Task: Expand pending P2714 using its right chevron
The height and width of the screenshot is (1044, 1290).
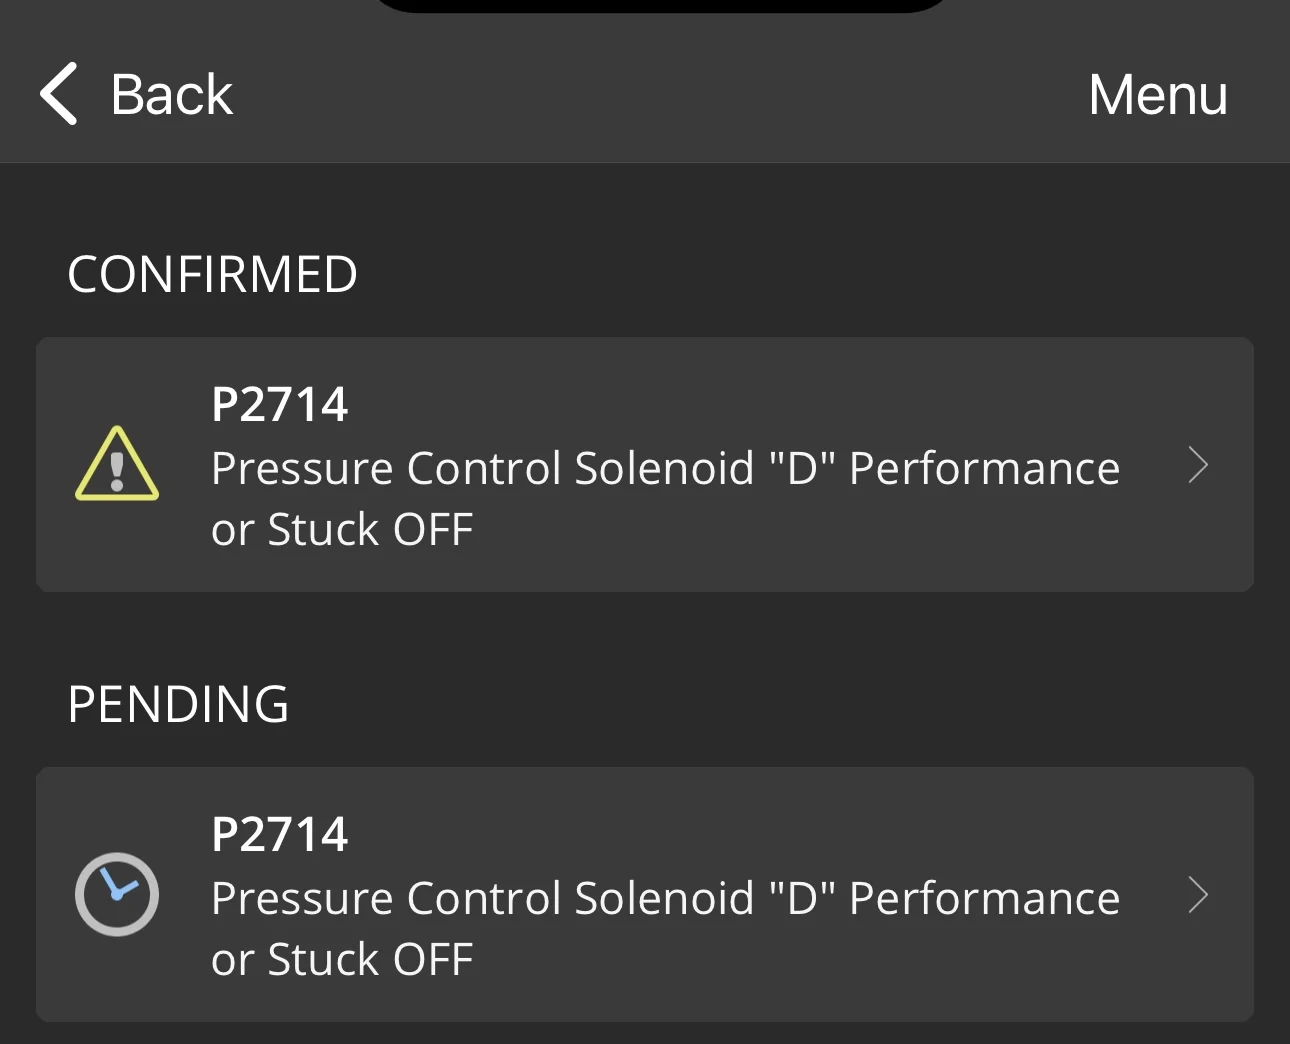Action: pyautogui.click(x=1197, y=895)
